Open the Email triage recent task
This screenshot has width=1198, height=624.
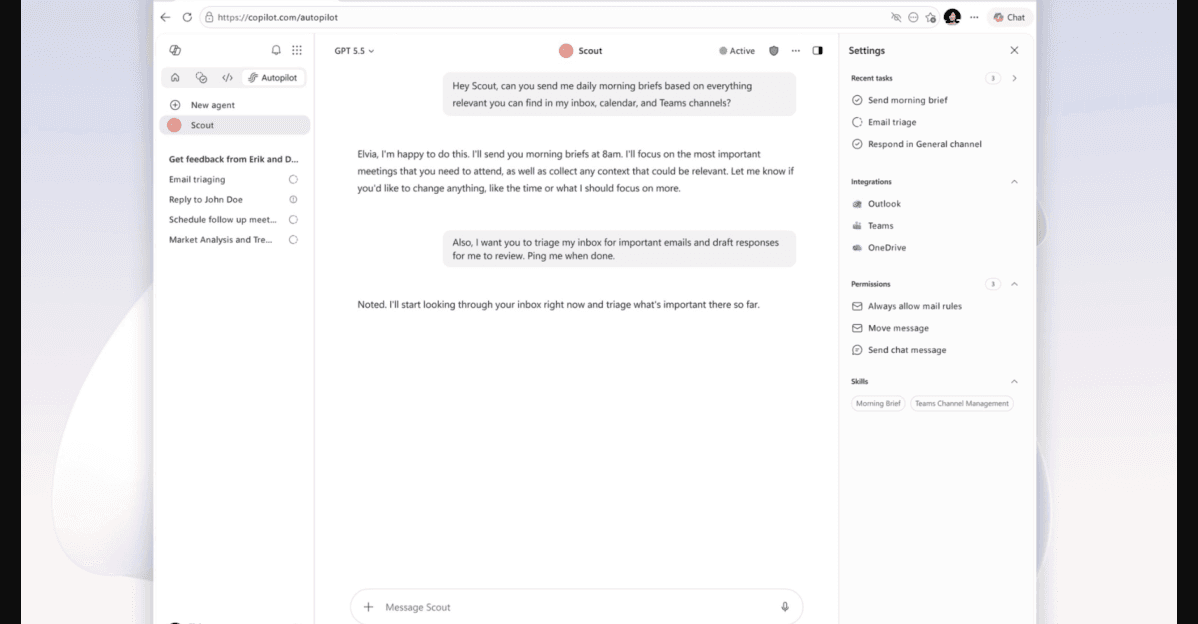[x=892, y=122]
